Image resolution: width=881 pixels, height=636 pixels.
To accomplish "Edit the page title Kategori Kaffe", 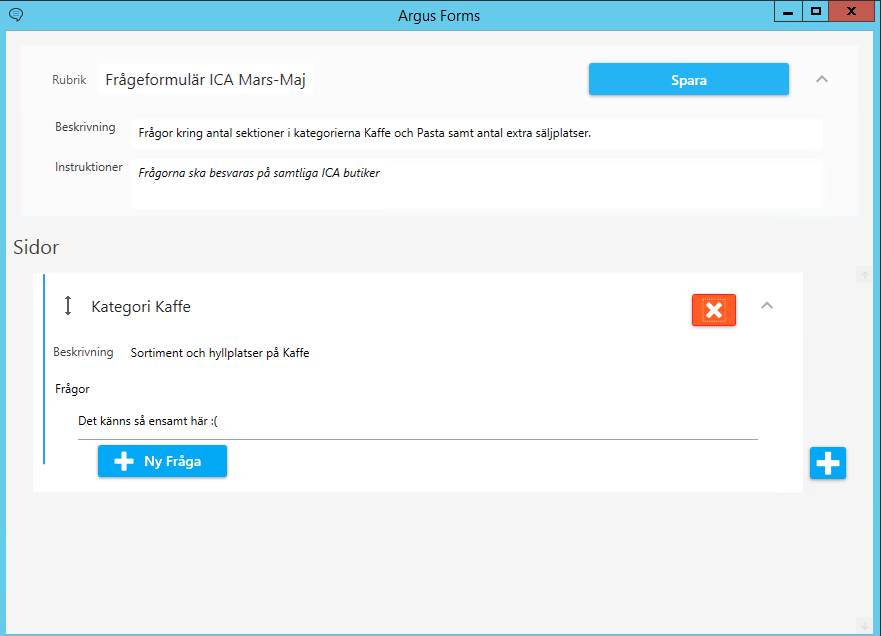I will 141,307.
